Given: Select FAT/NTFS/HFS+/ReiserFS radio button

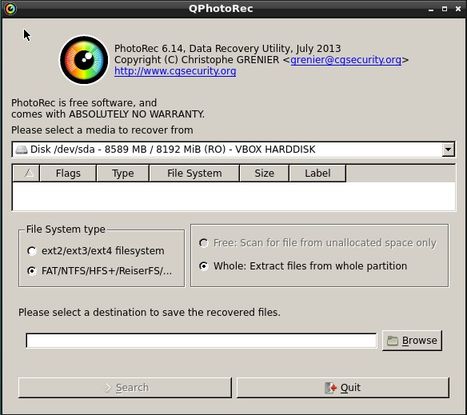Looking at the screenshot, I should pyautogui.click(x=100, y=271).
